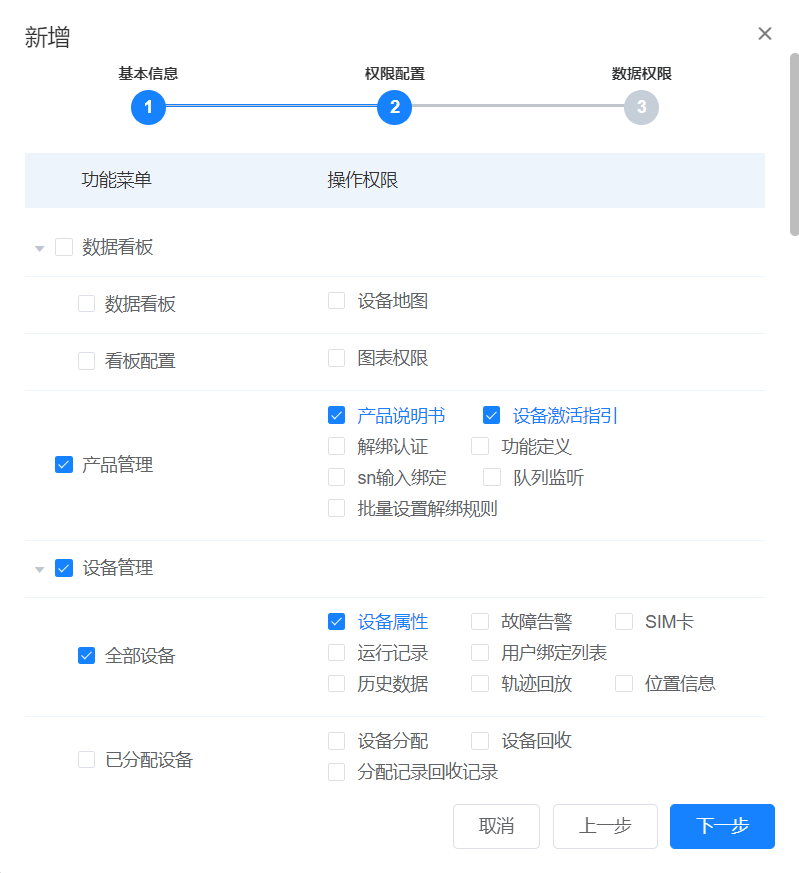Screen dimensions: 799x873
Task: Uncheck 设备激活指引 checkbox
Action: (x=491, y=416)
